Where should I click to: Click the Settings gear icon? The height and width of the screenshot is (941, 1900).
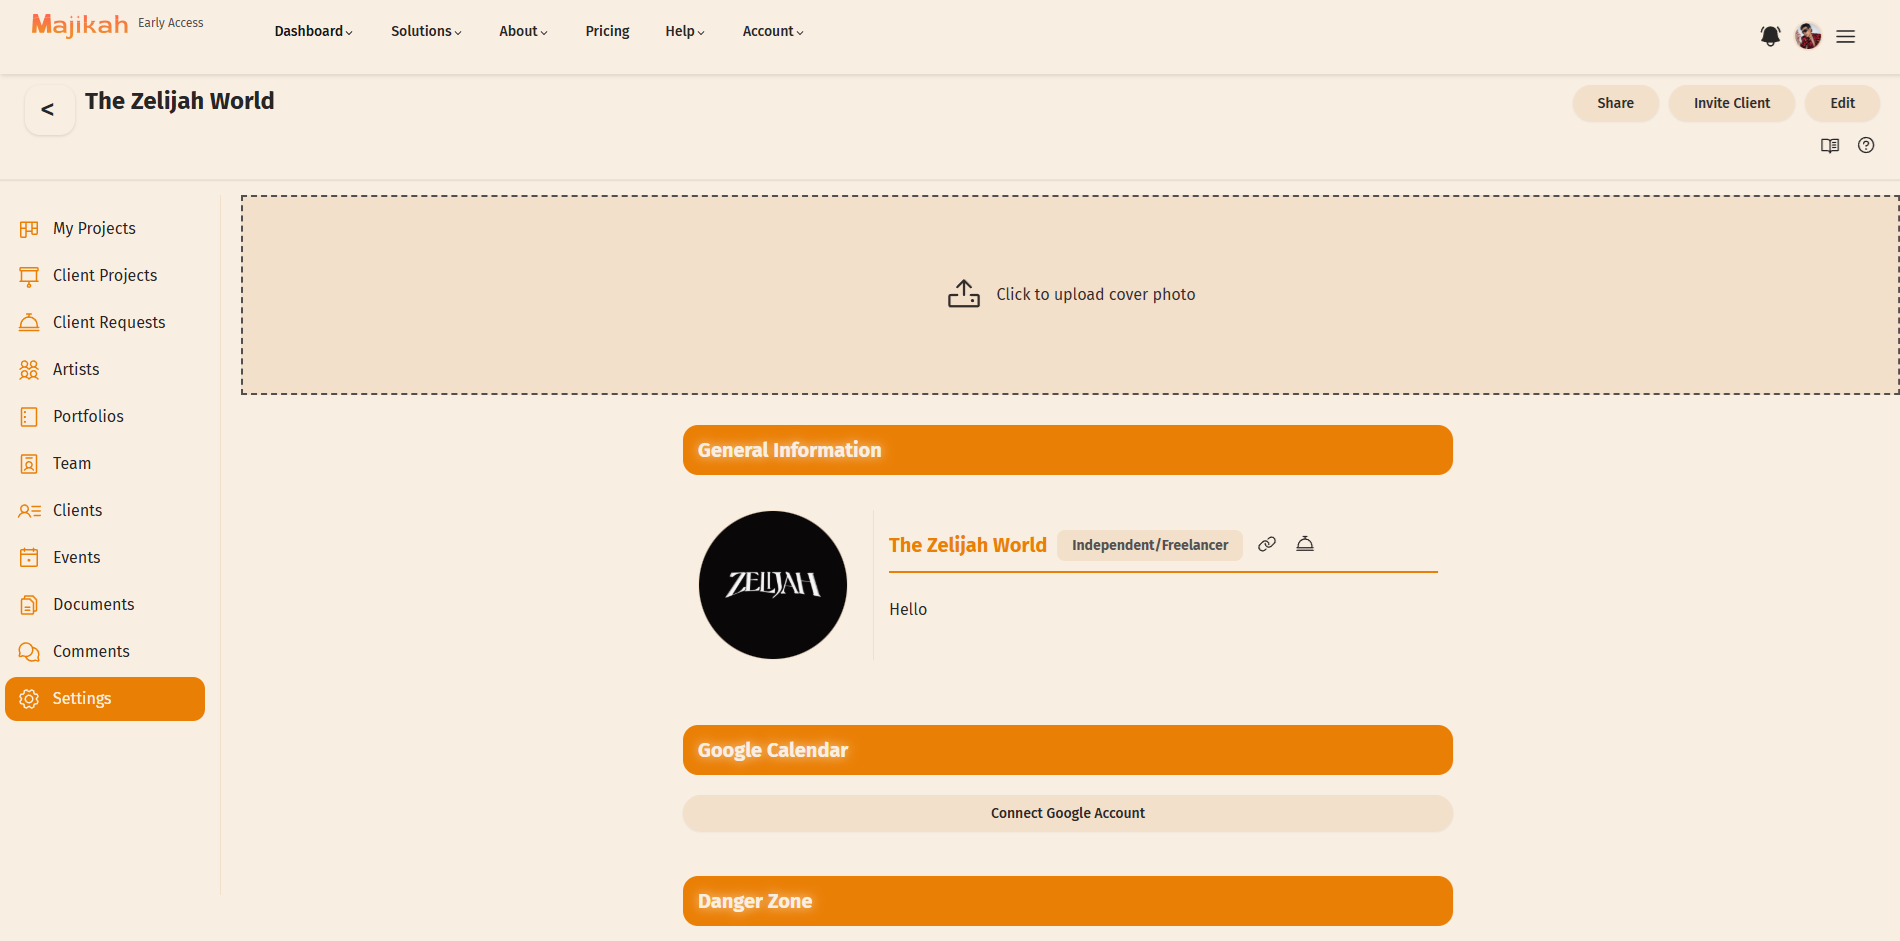coord(29,699)
